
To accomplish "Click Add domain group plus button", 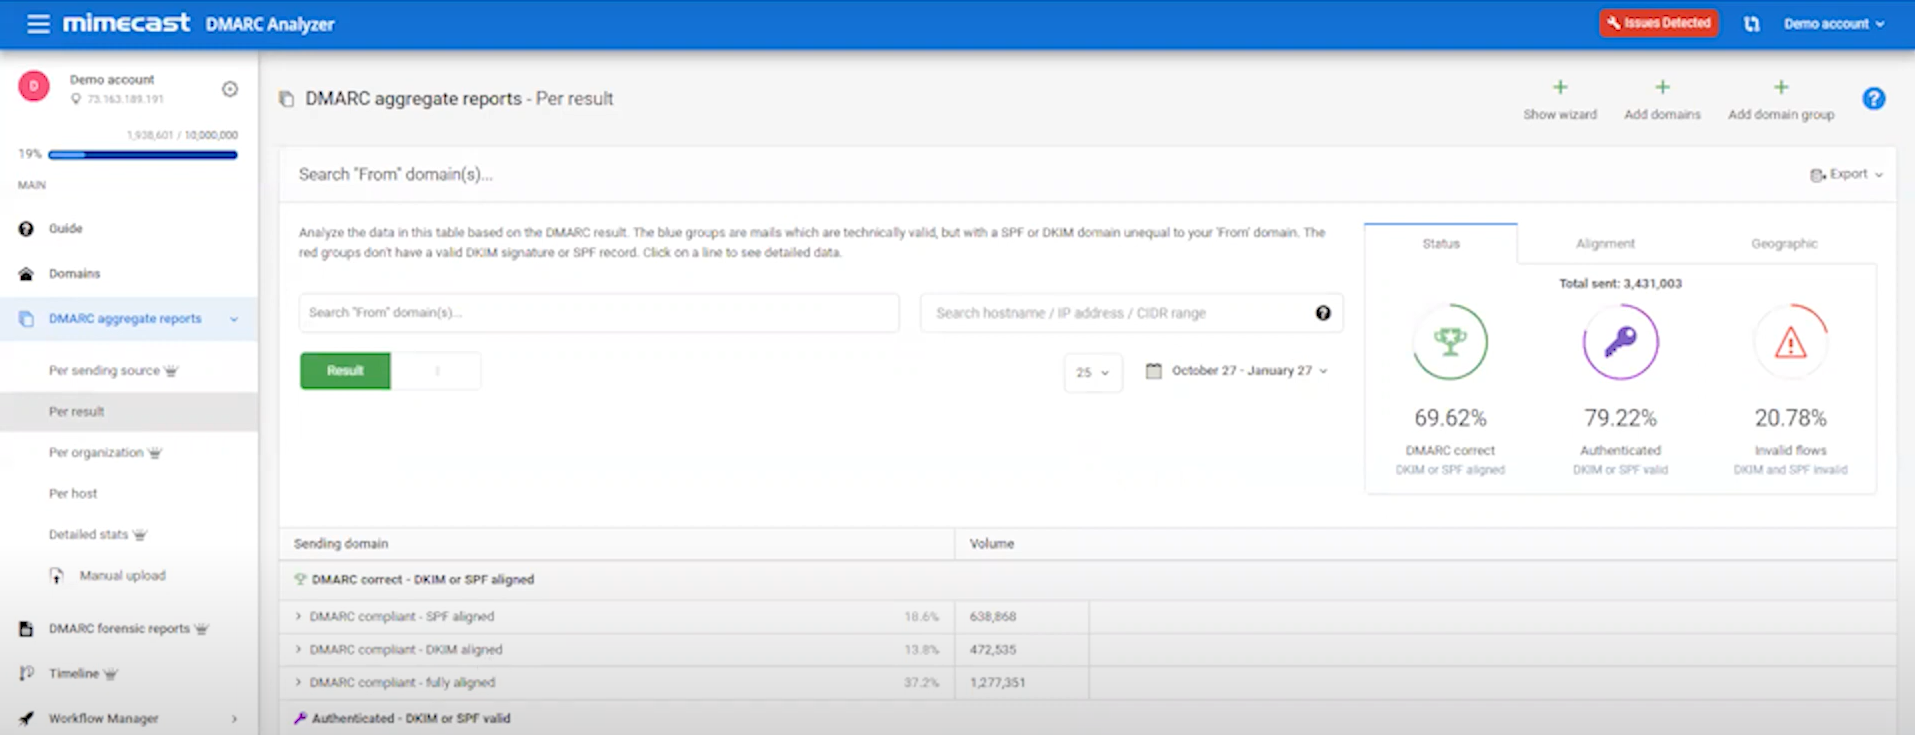I will click(1781, 99).
